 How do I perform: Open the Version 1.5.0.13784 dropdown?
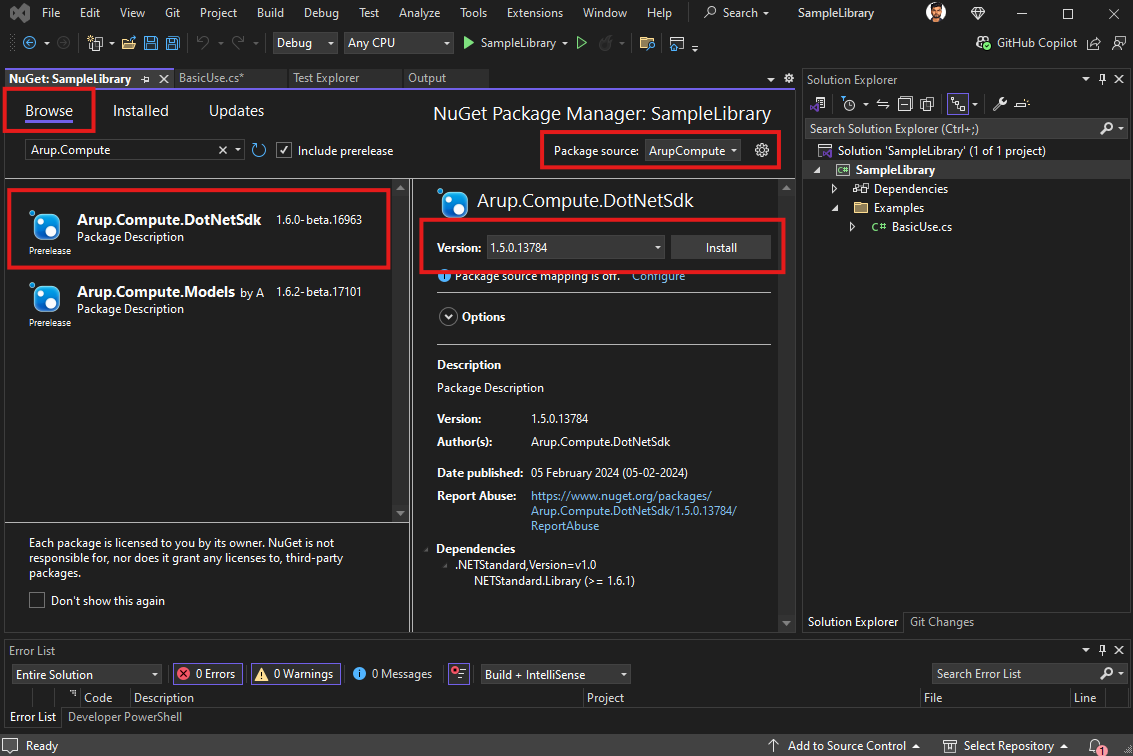point(575,247)
